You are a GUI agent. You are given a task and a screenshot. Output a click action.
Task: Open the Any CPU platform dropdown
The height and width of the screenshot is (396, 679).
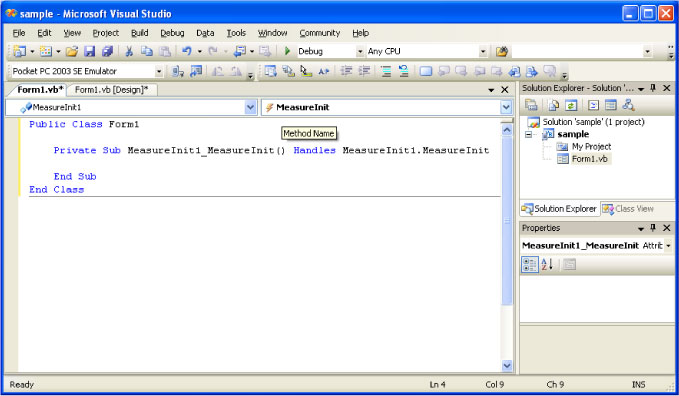click(483, 52)
